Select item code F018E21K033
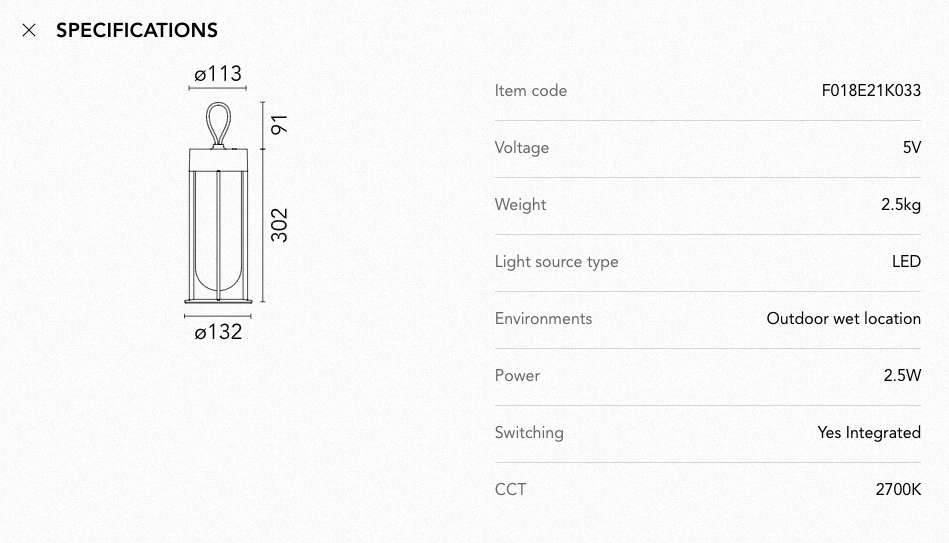 pos(871,91)
